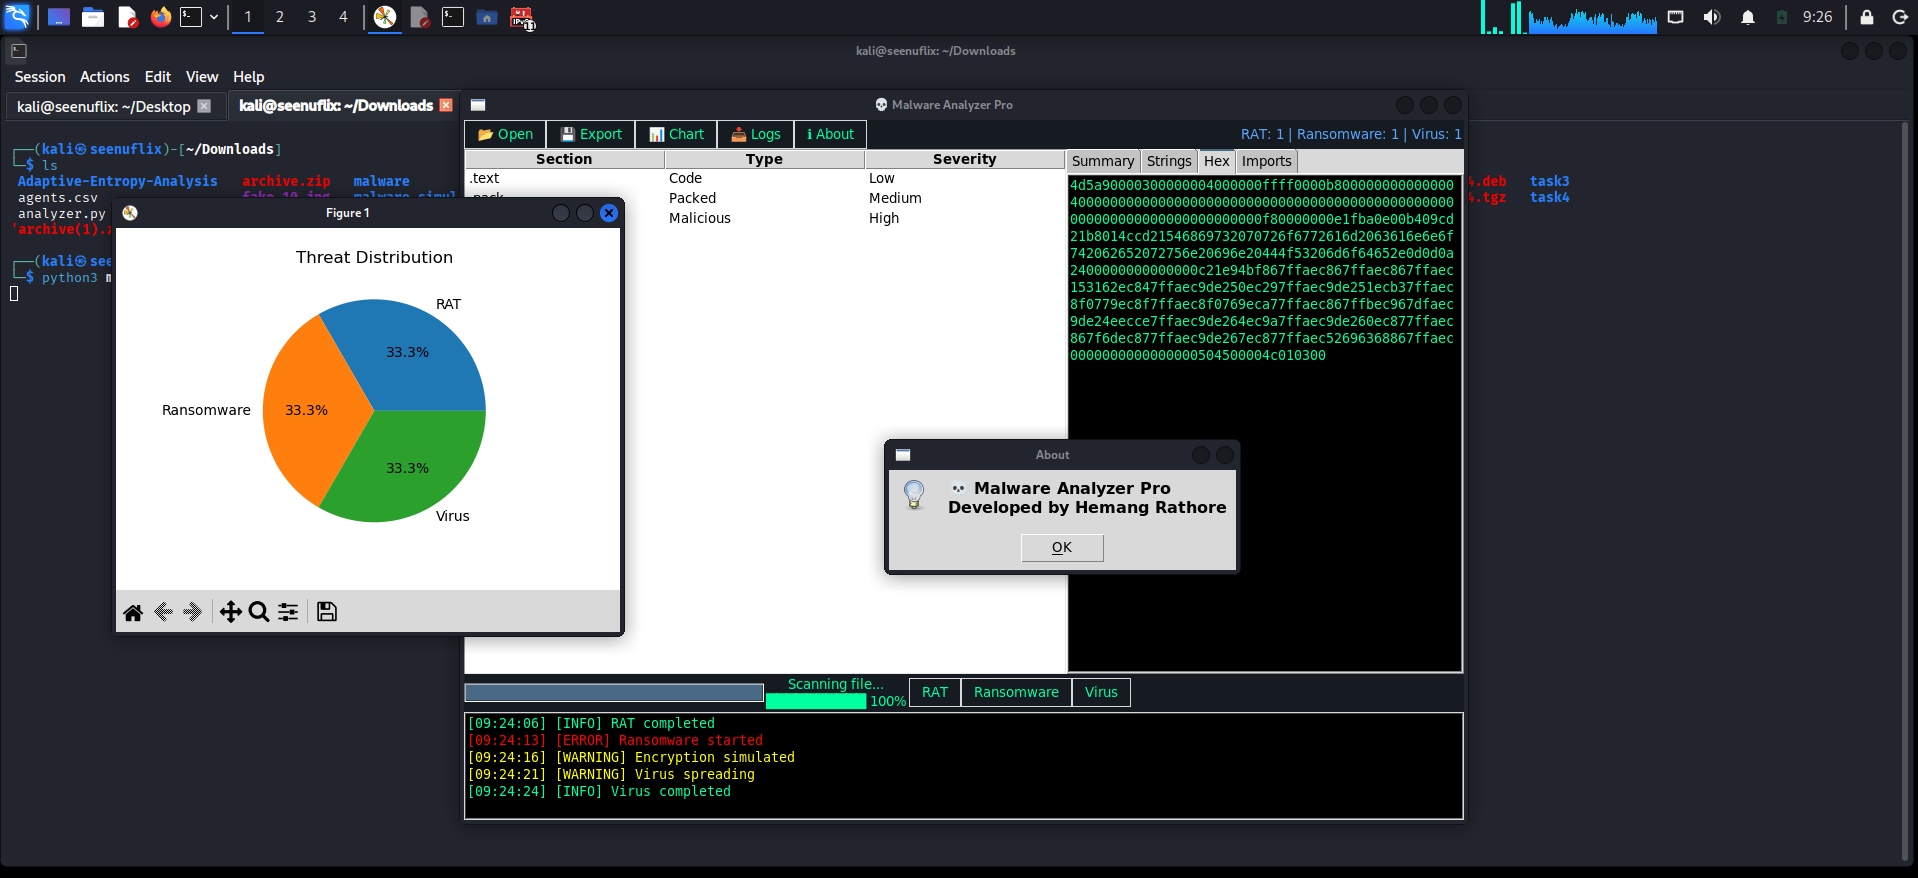Open the Imports tab
The image size is (1918, 878).
click(1266, 161)
